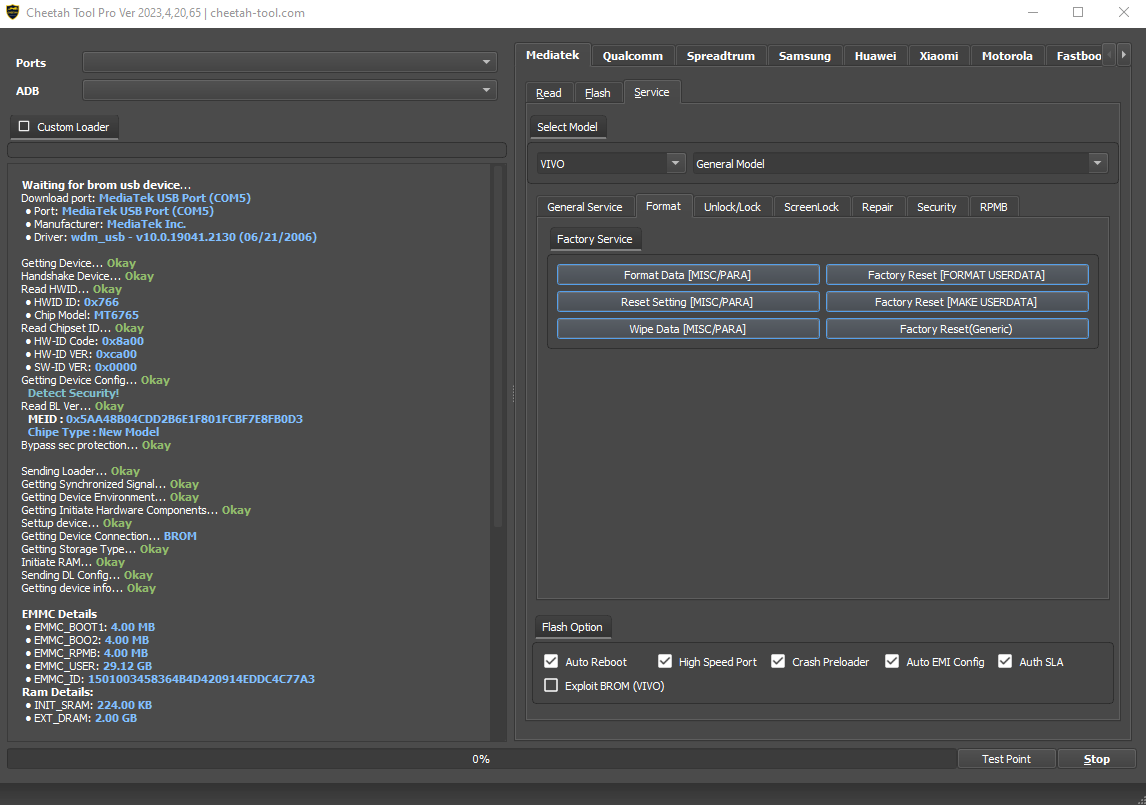Click the Test Point button

1006,758
